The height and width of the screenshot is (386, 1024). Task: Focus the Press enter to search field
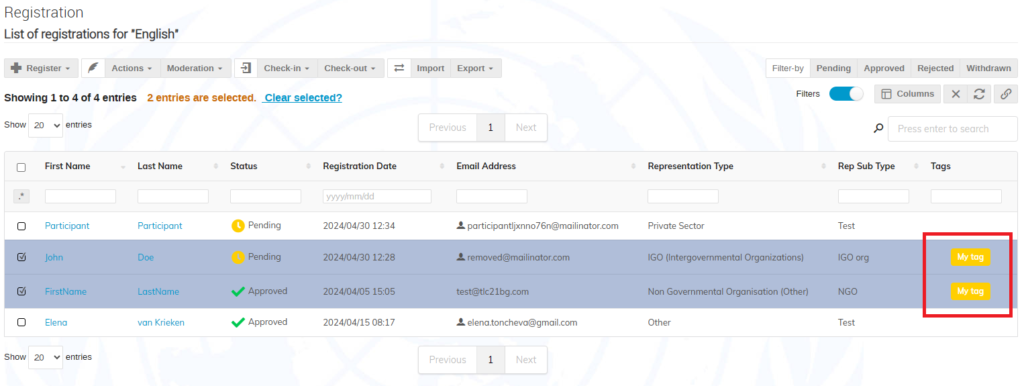(x=952, y=129)
